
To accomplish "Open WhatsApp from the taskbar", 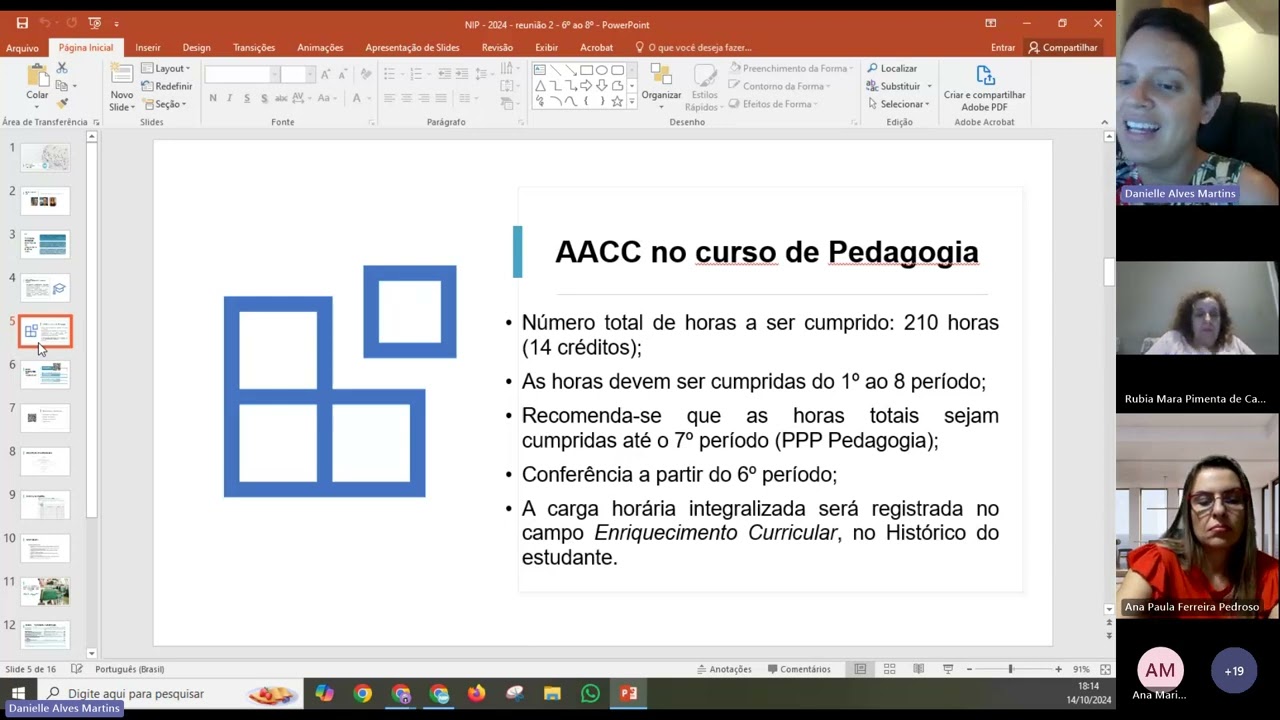I will (x=590, y=693).
